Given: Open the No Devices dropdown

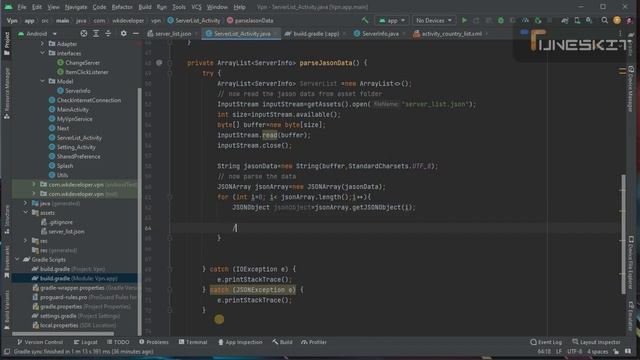Looking at the screenshot, I should coord(433,20).
